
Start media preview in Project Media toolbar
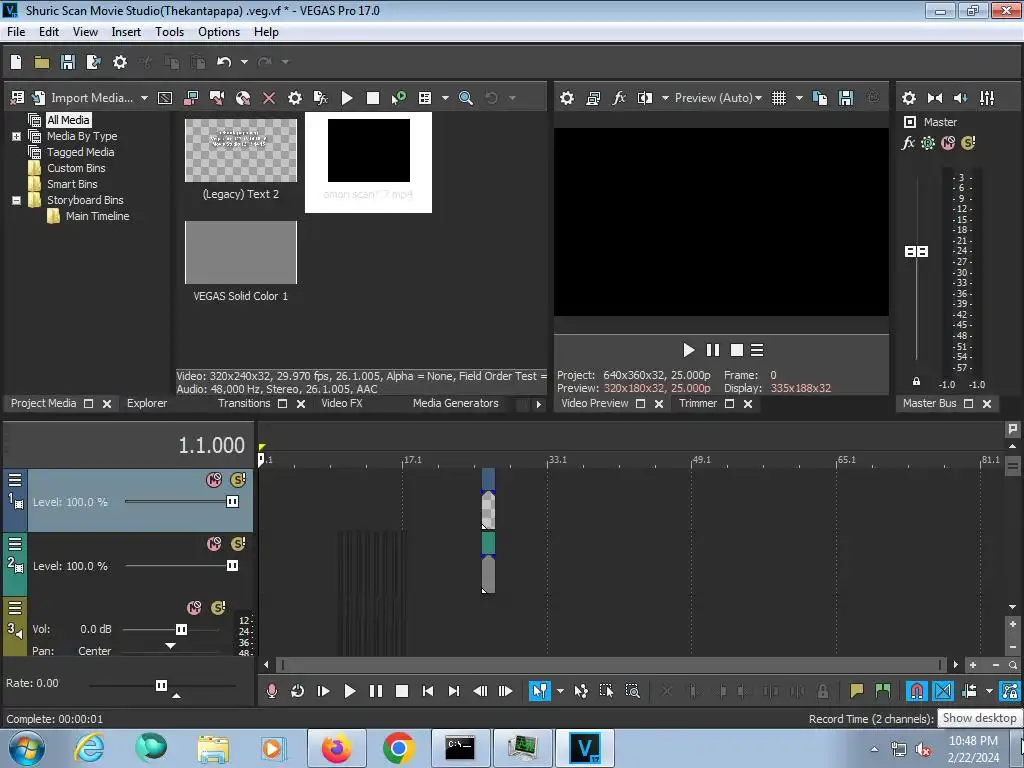click(x=347, y=98)
